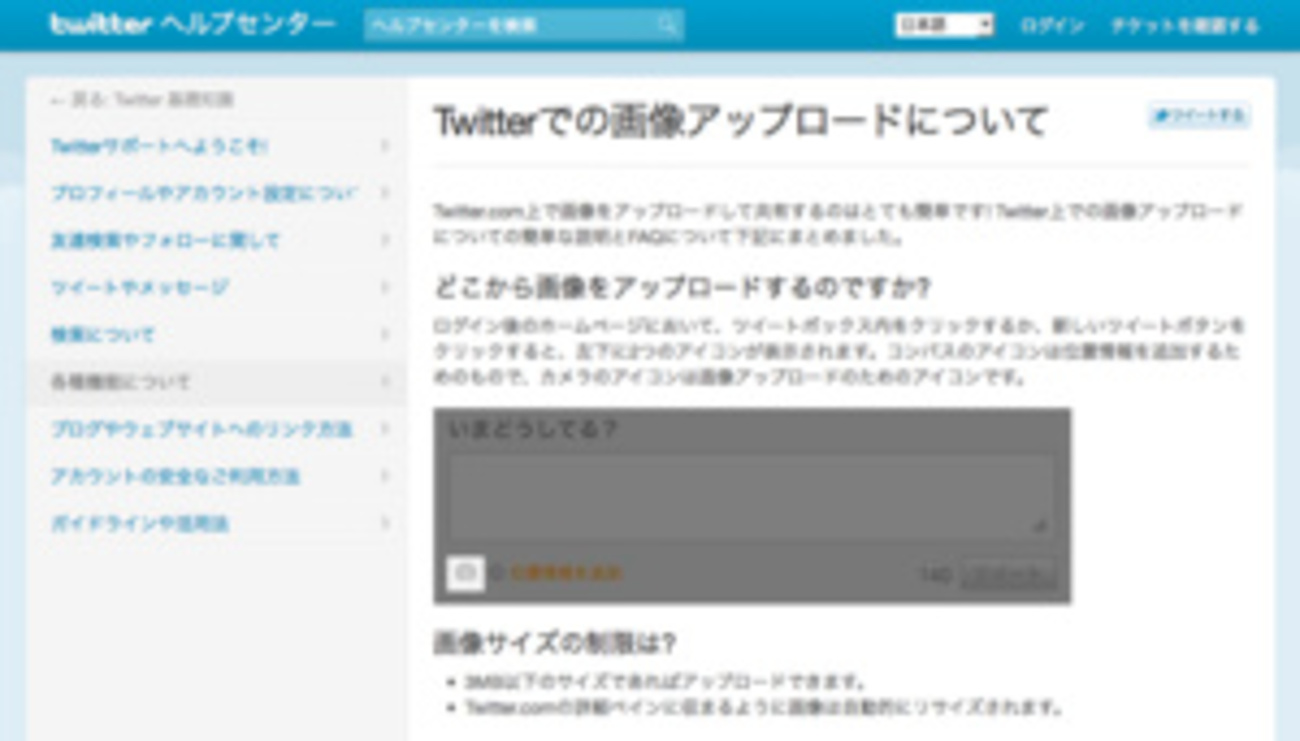Click the magnifier search icon in header
This screenshot has height=741, width=1300.
click(669, 25)
